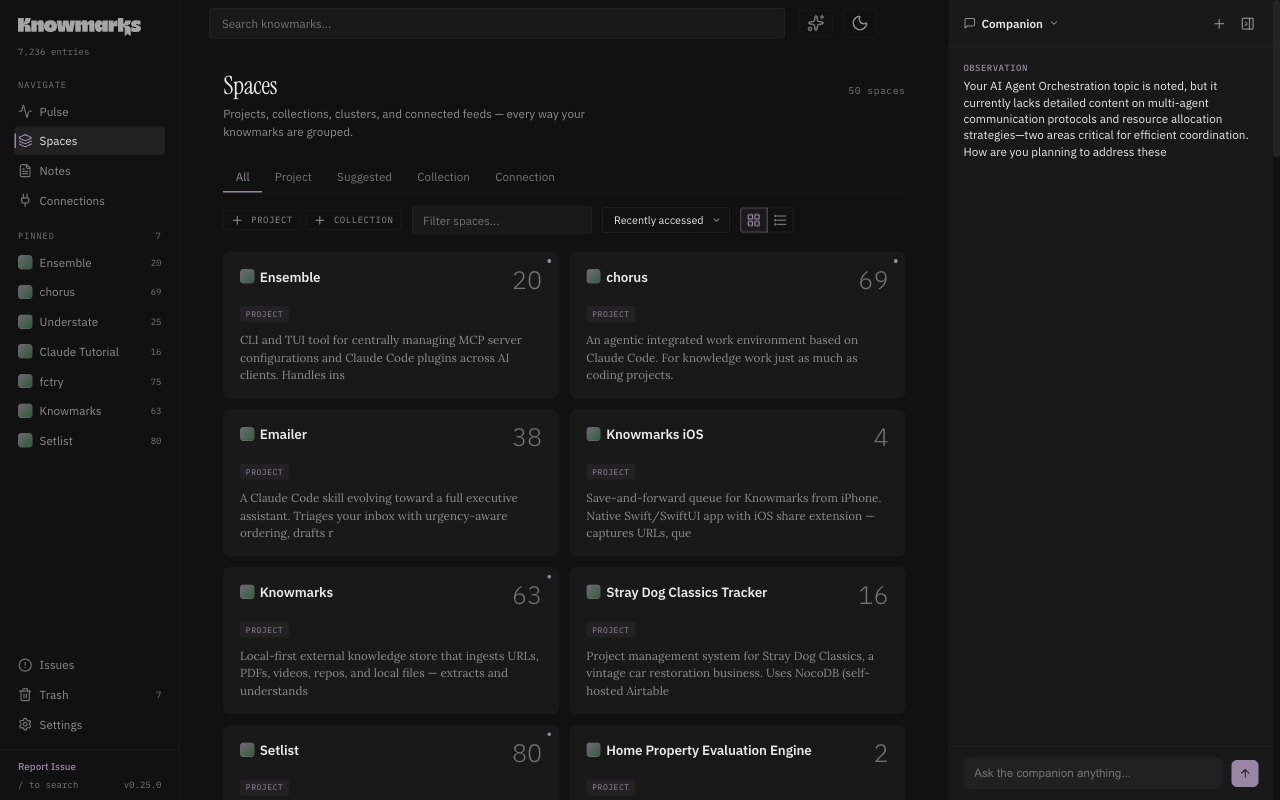Click the AI sparkle icon beside search
The width and height of the screenshot is (1280, 800).
click(x=816, y=23)
